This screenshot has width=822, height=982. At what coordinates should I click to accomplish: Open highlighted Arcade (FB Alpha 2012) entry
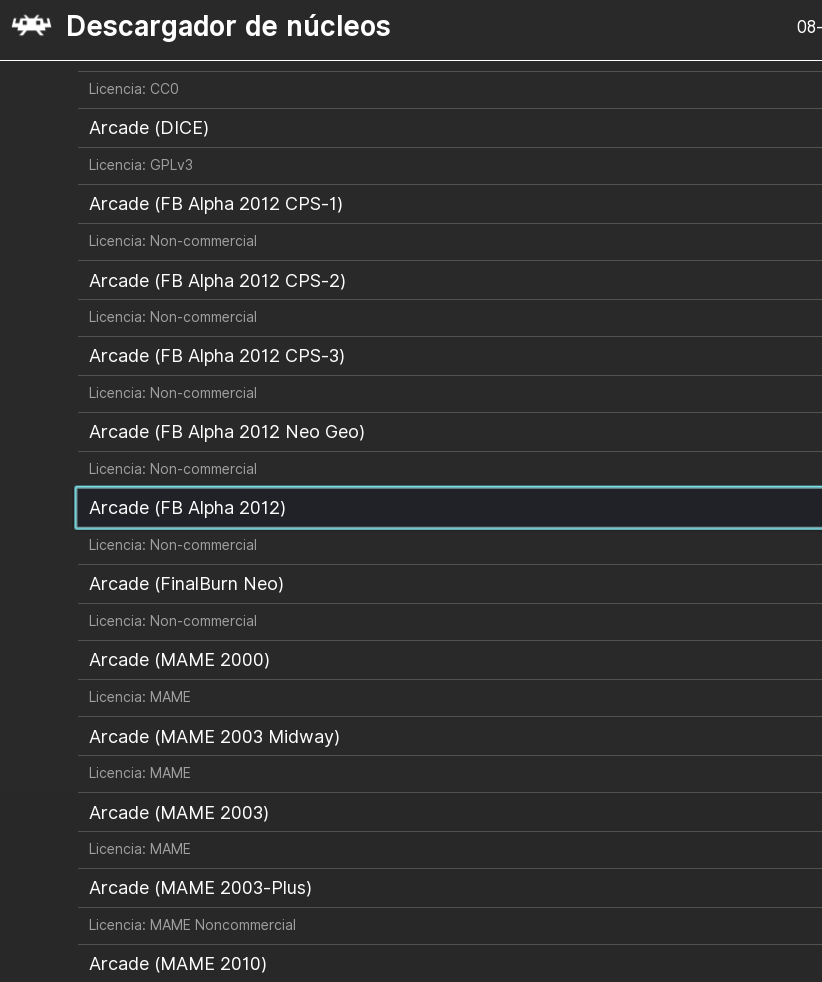pos(188,508)
